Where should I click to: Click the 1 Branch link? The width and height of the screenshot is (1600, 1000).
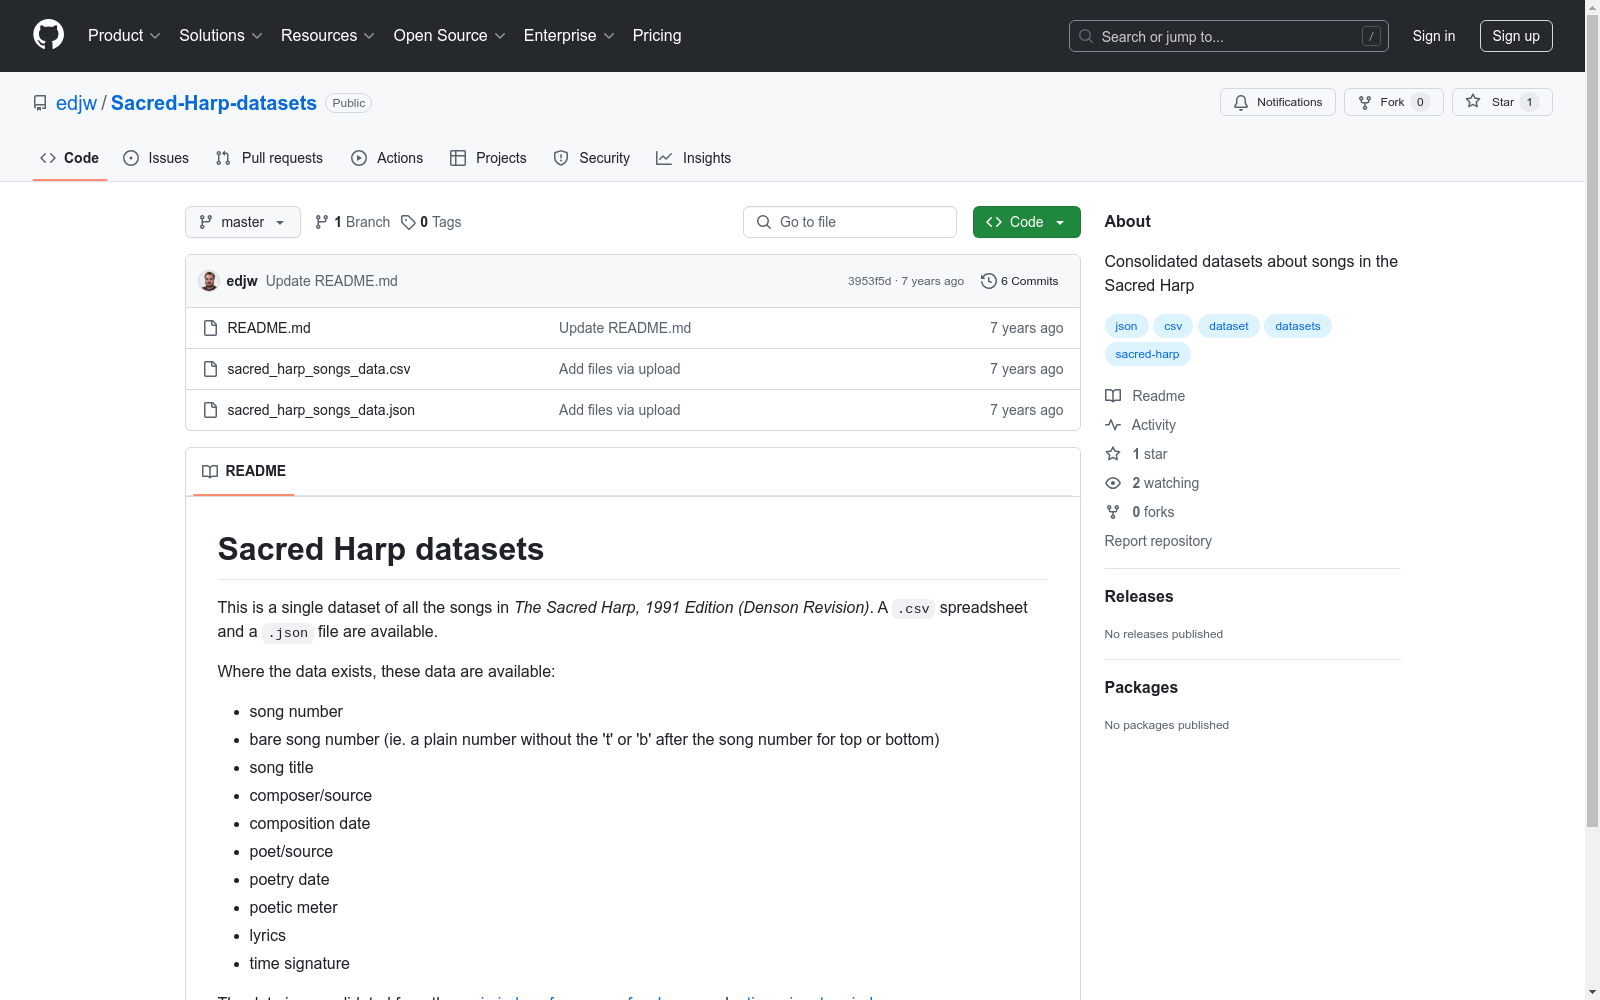352,222
